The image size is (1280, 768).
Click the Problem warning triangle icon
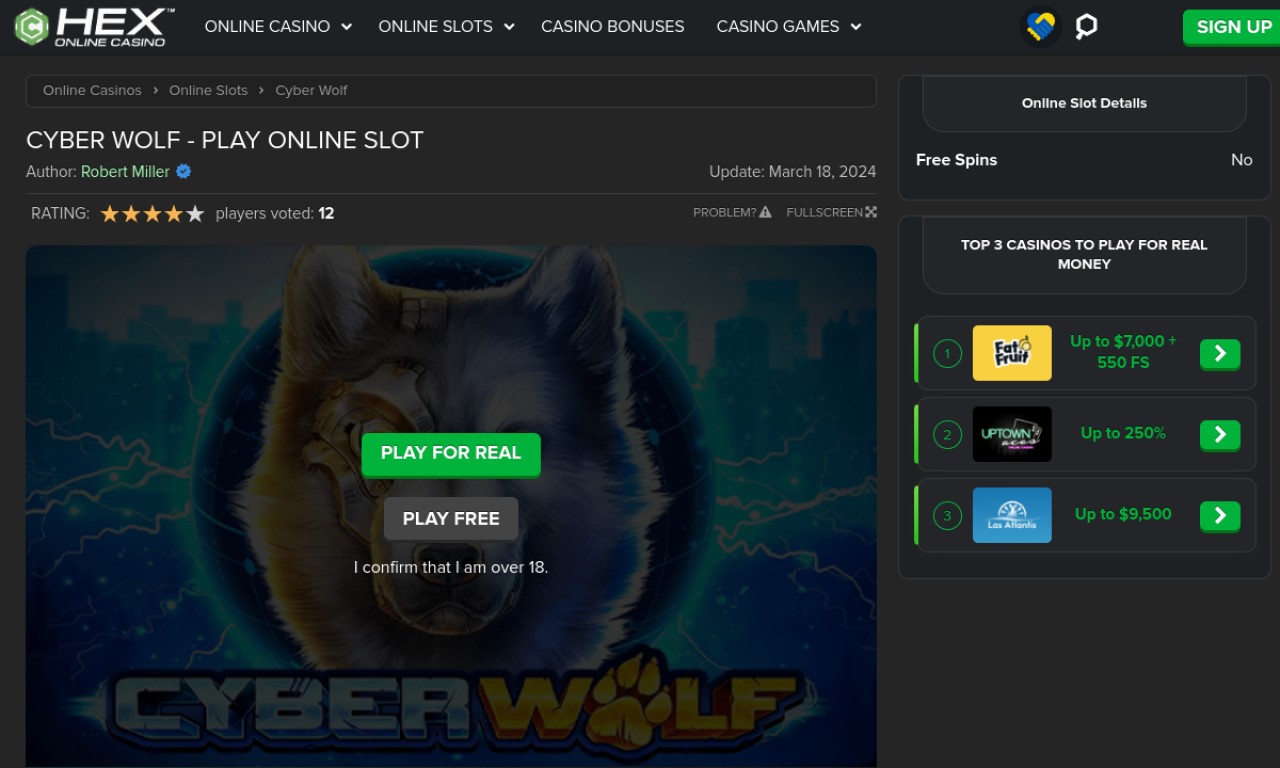pos(765,212)
